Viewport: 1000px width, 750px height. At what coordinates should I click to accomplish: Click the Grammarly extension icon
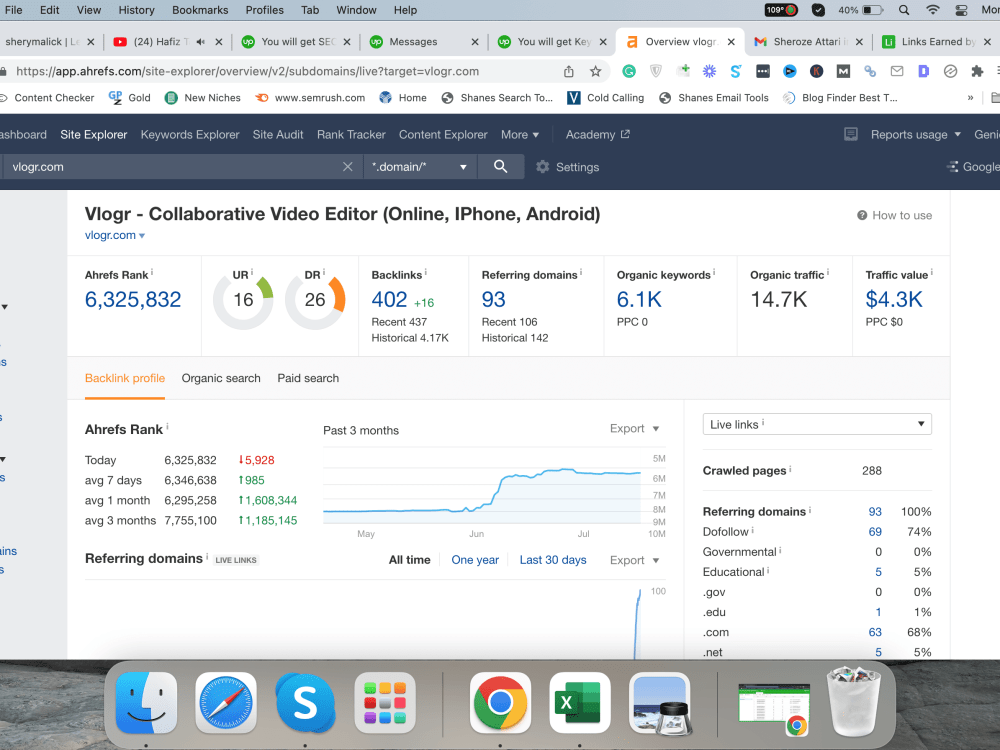coord(629,71)
